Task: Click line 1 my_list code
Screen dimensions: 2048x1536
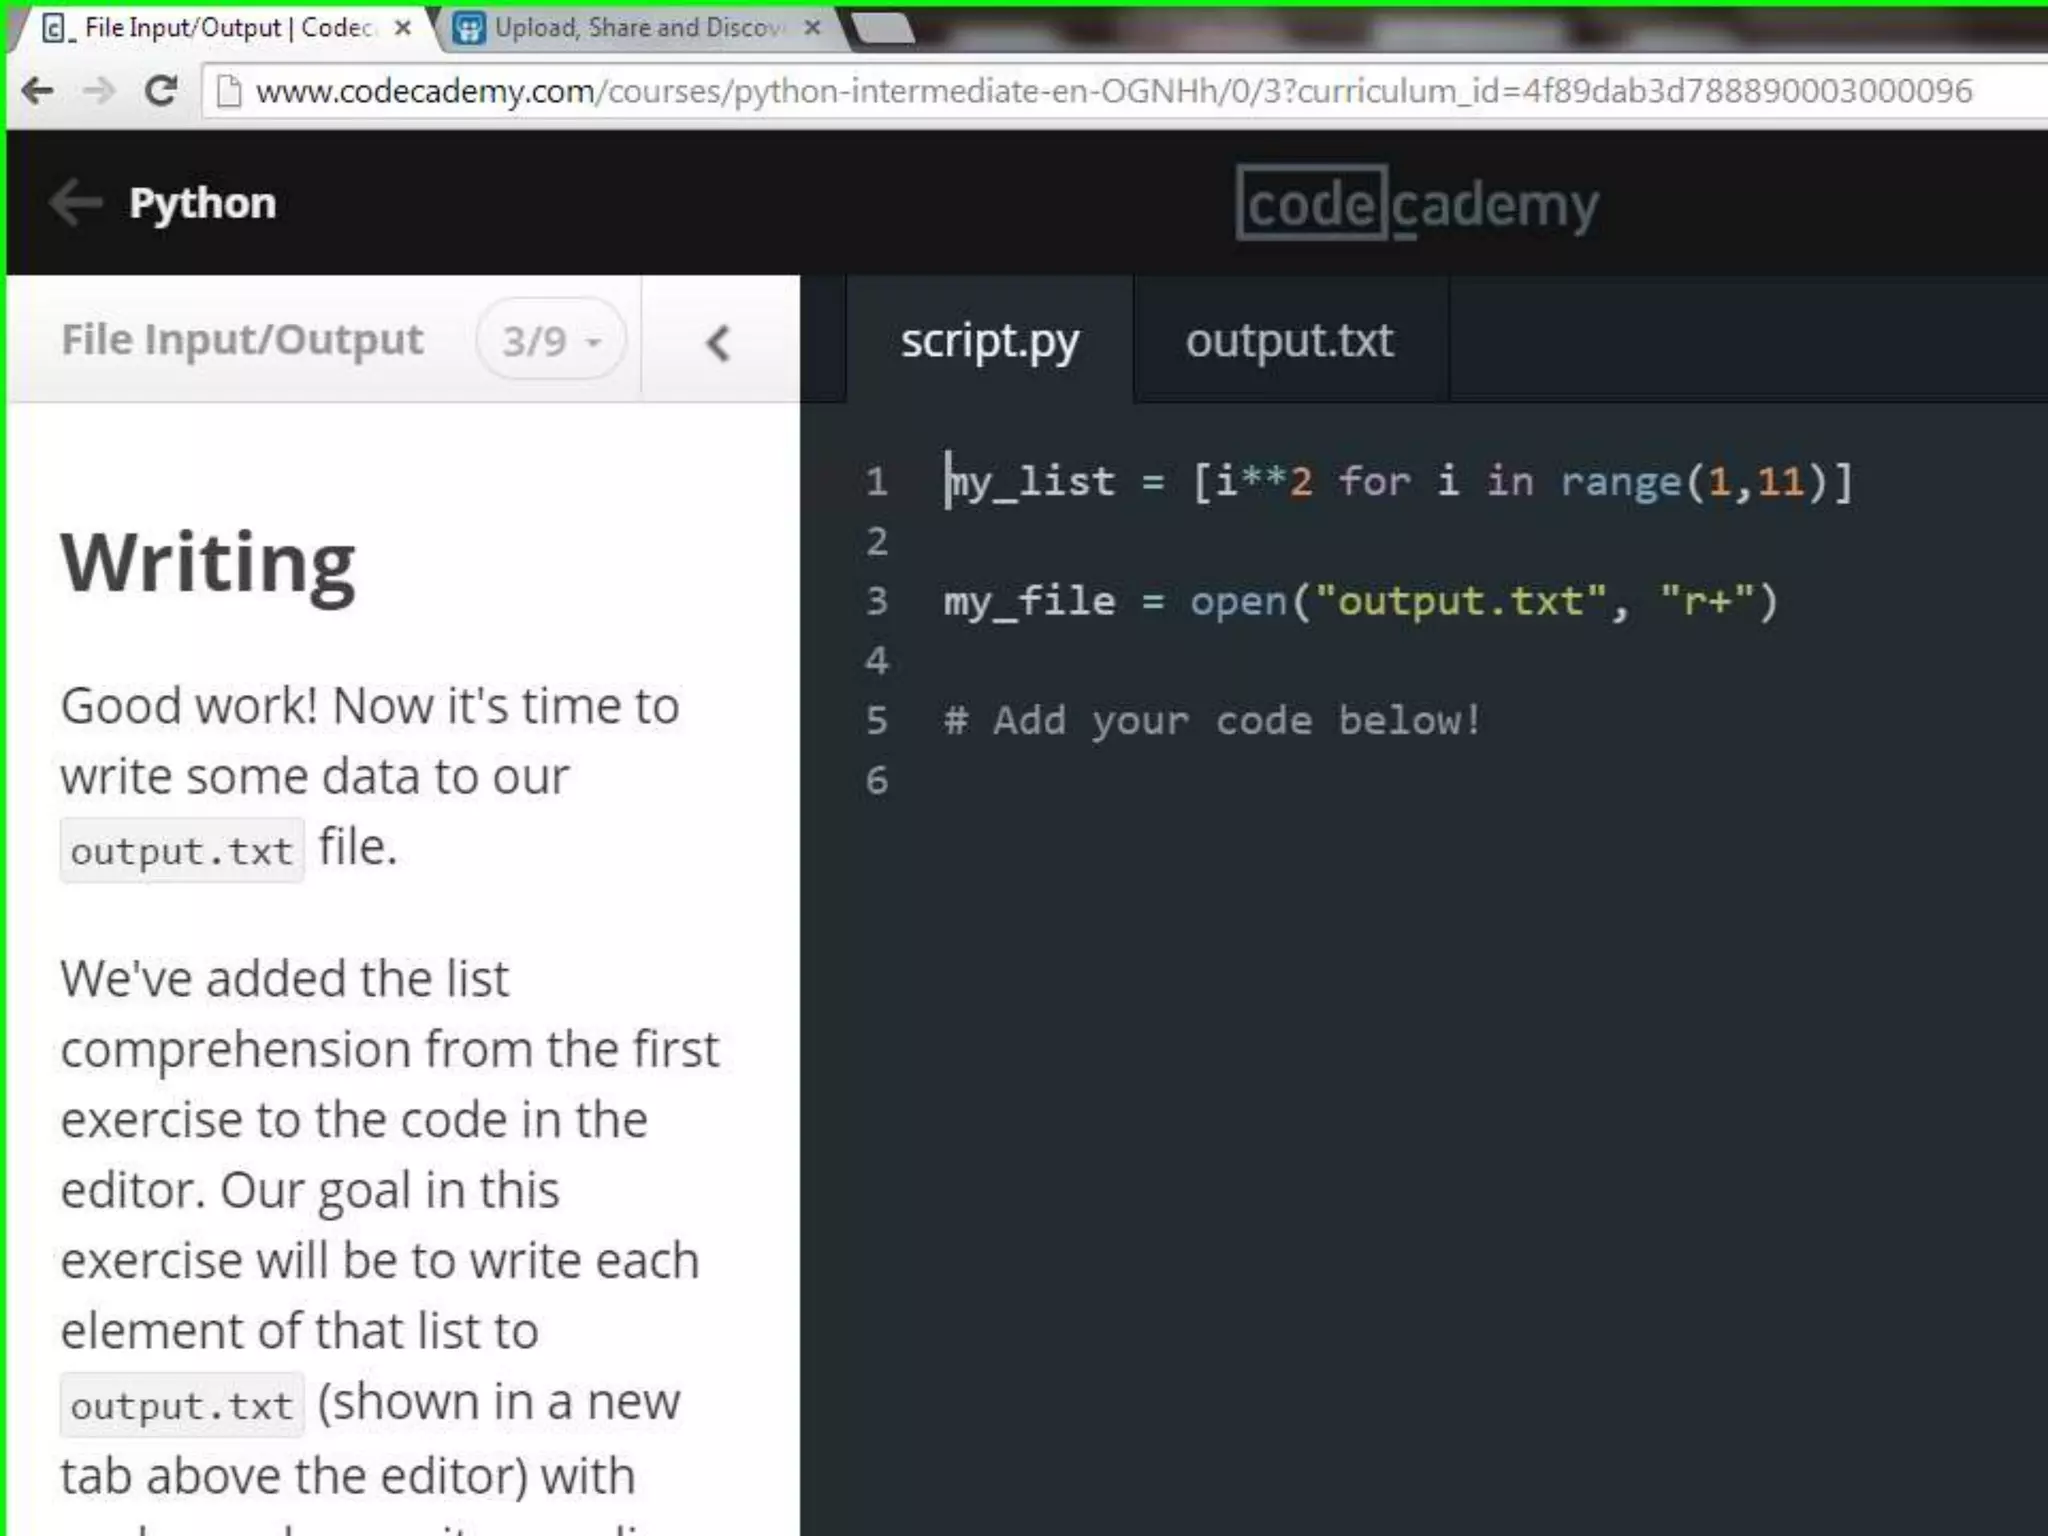Action: (x=1399, y=482)
